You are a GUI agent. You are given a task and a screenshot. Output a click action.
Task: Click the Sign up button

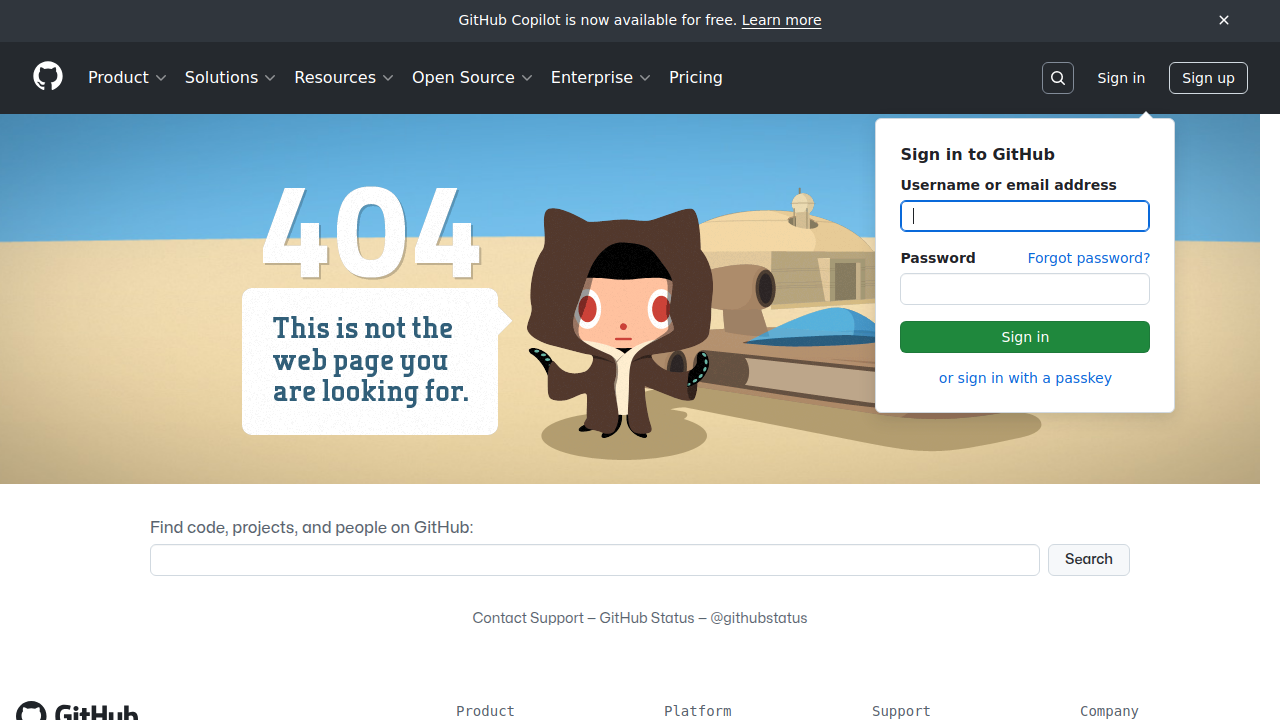[x=1208, y=78]
